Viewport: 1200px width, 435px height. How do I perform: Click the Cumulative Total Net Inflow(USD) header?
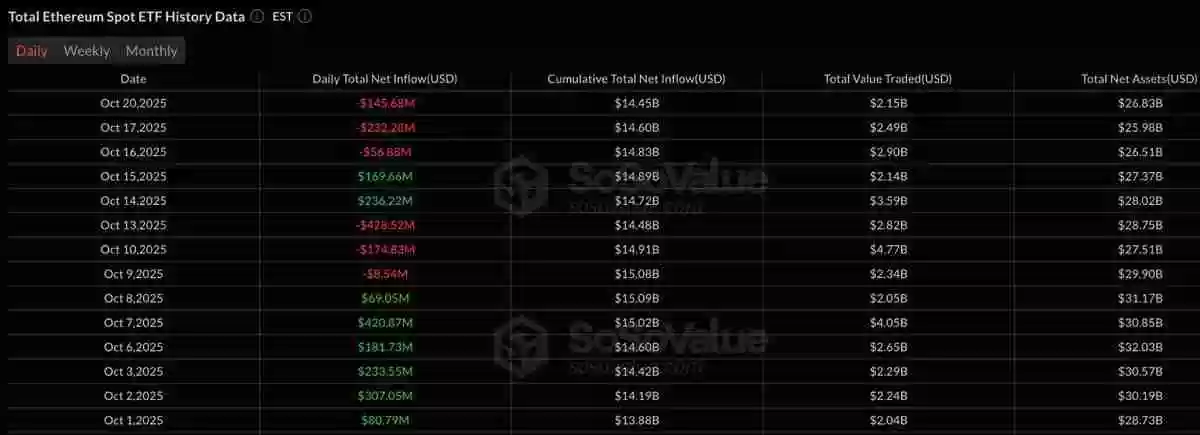pos(637,79)
